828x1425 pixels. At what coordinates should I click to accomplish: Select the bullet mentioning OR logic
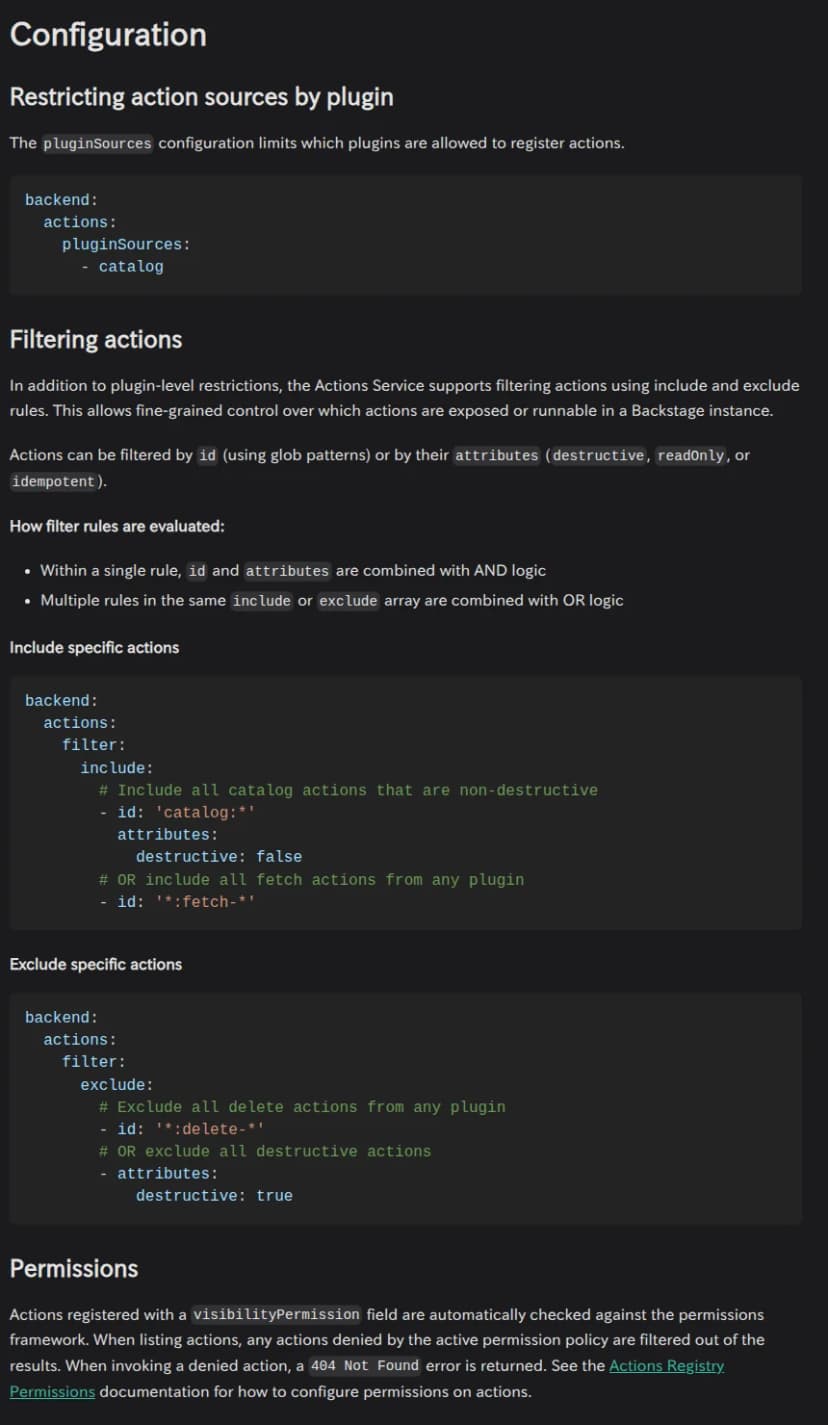[331, 601]
